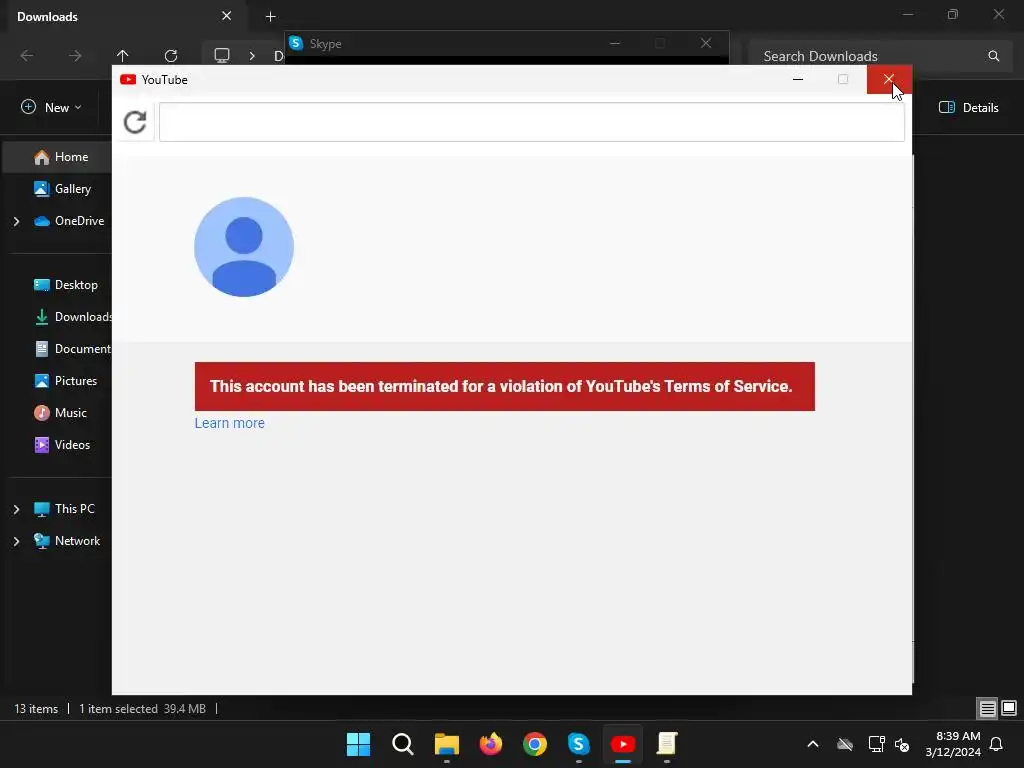
Task: Go up one folder level in Explorer
Action: coord(122,56)
